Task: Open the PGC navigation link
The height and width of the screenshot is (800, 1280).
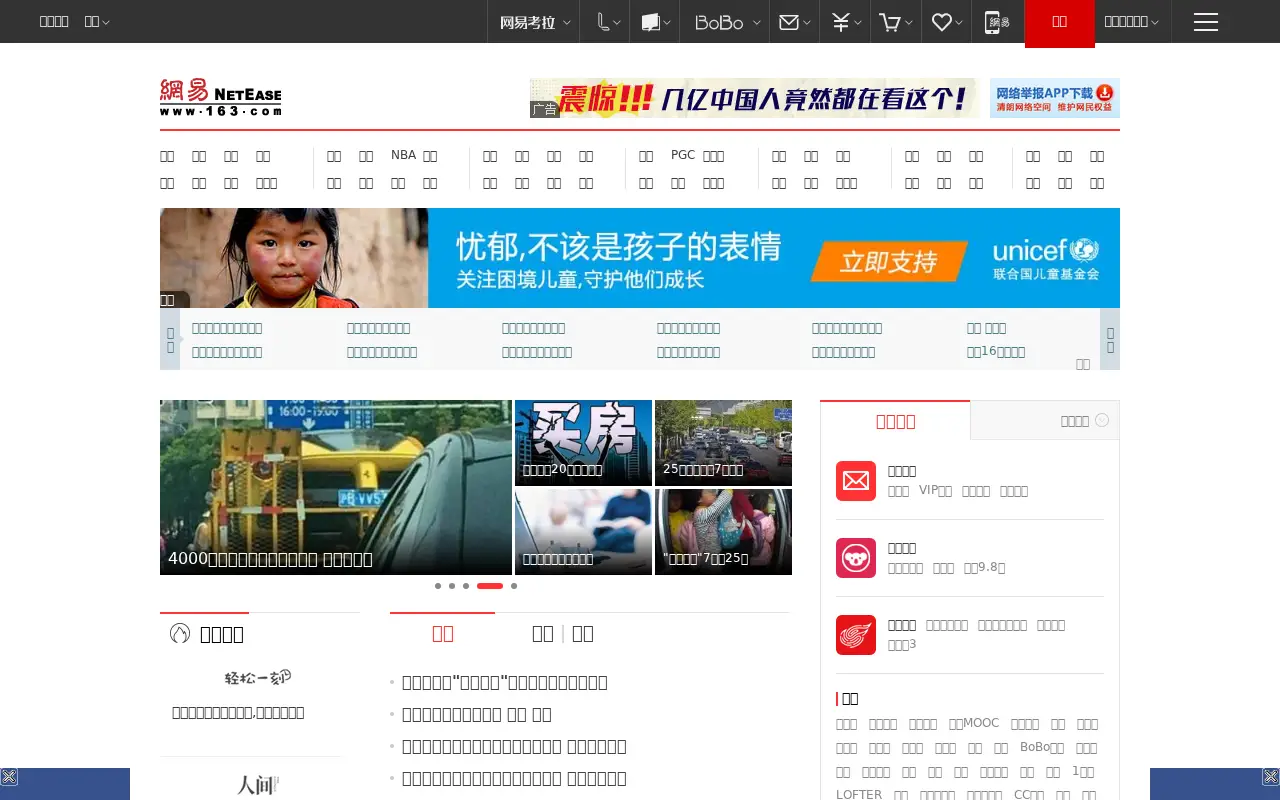Action: [x=683, y=155]
